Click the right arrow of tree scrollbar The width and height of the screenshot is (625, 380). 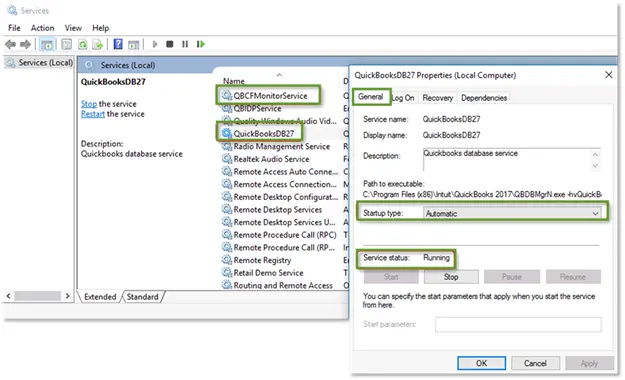coord(67,296)
